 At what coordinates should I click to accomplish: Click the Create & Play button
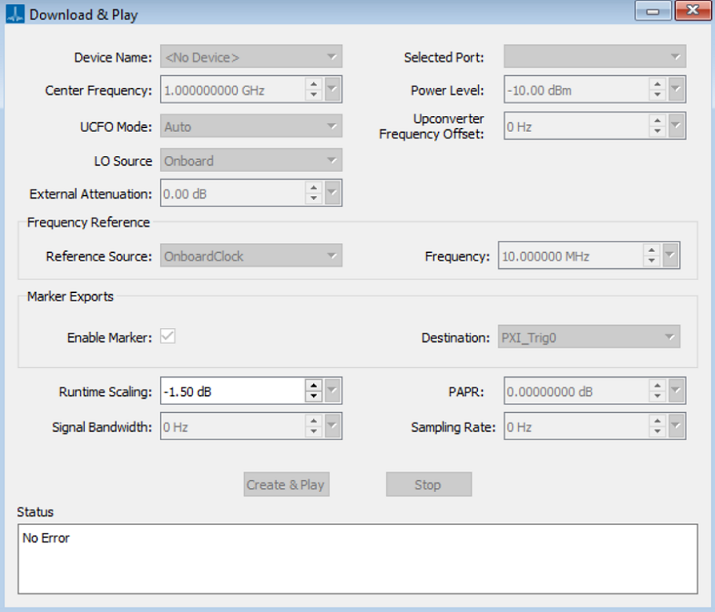click(x=286, y=484)
